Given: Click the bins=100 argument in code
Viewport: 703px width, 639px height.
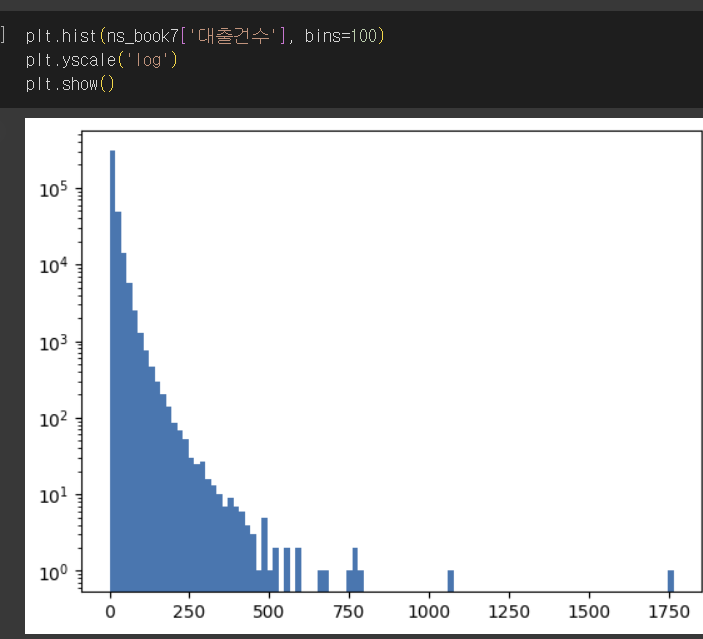Looking at the screenshot, I should [x=341, y=36].
